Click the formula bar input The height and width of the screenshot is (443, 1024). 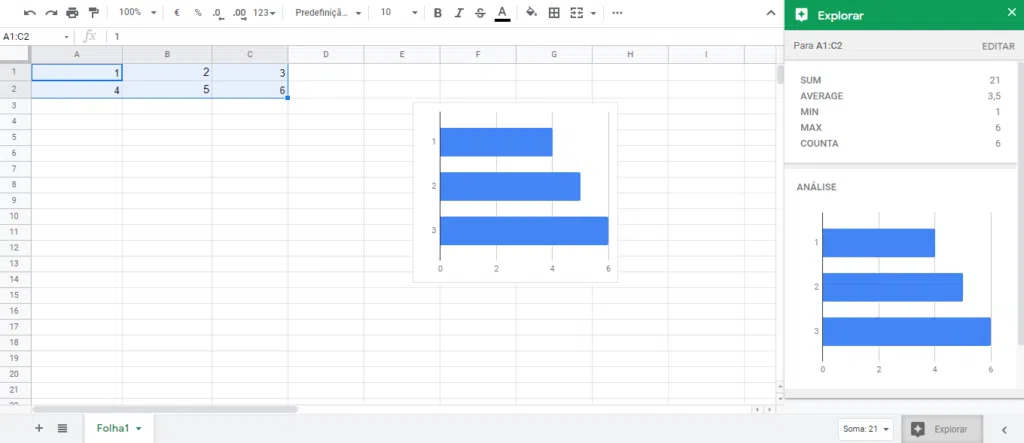[444, 37]
